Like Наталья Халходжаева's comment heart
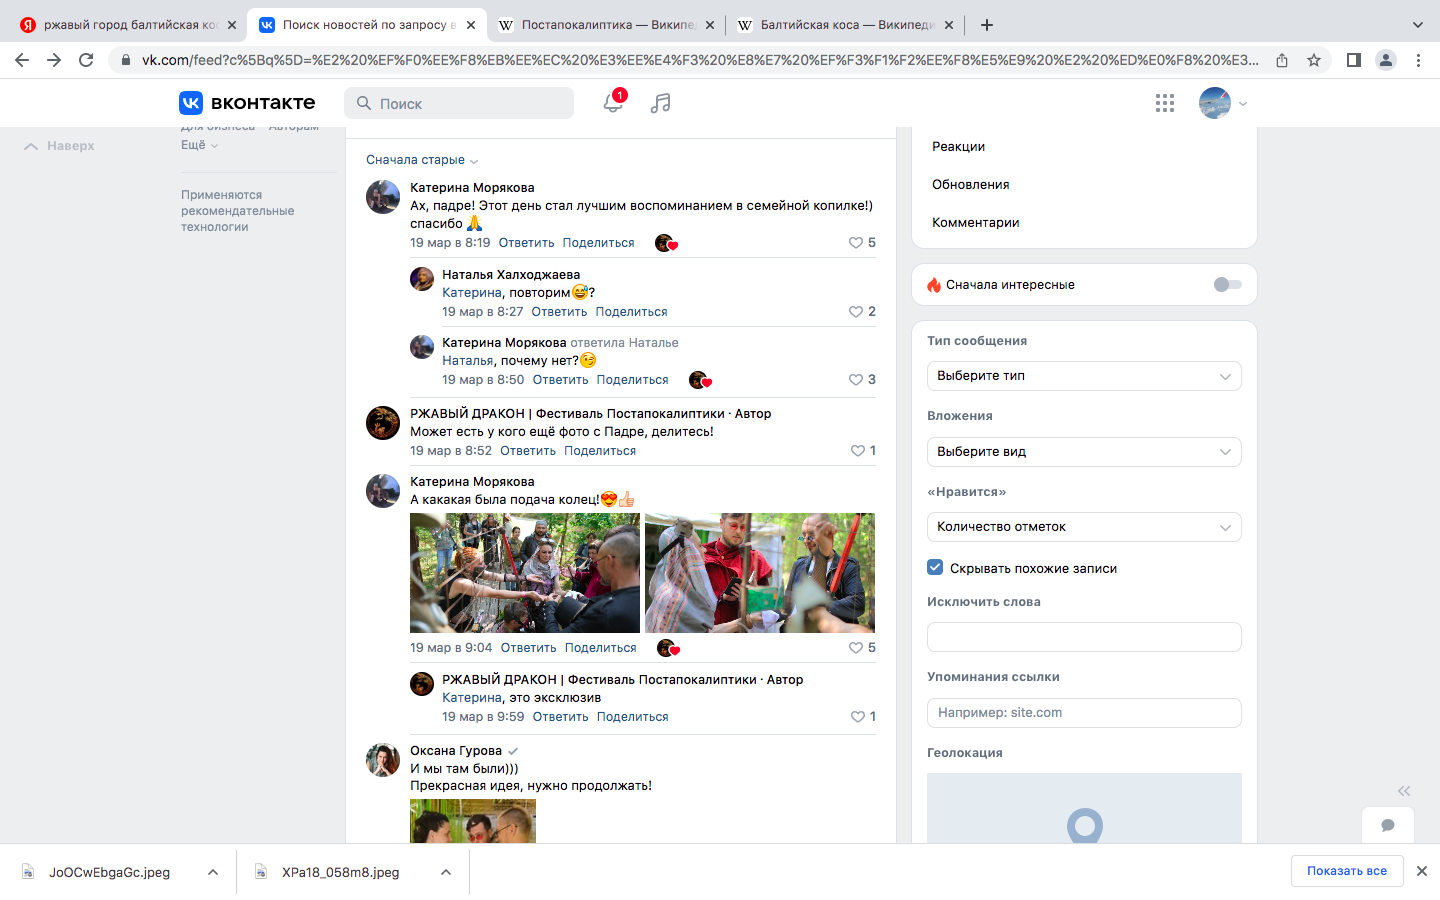Screen dimensions: 1440x900 tap(856, 312)
